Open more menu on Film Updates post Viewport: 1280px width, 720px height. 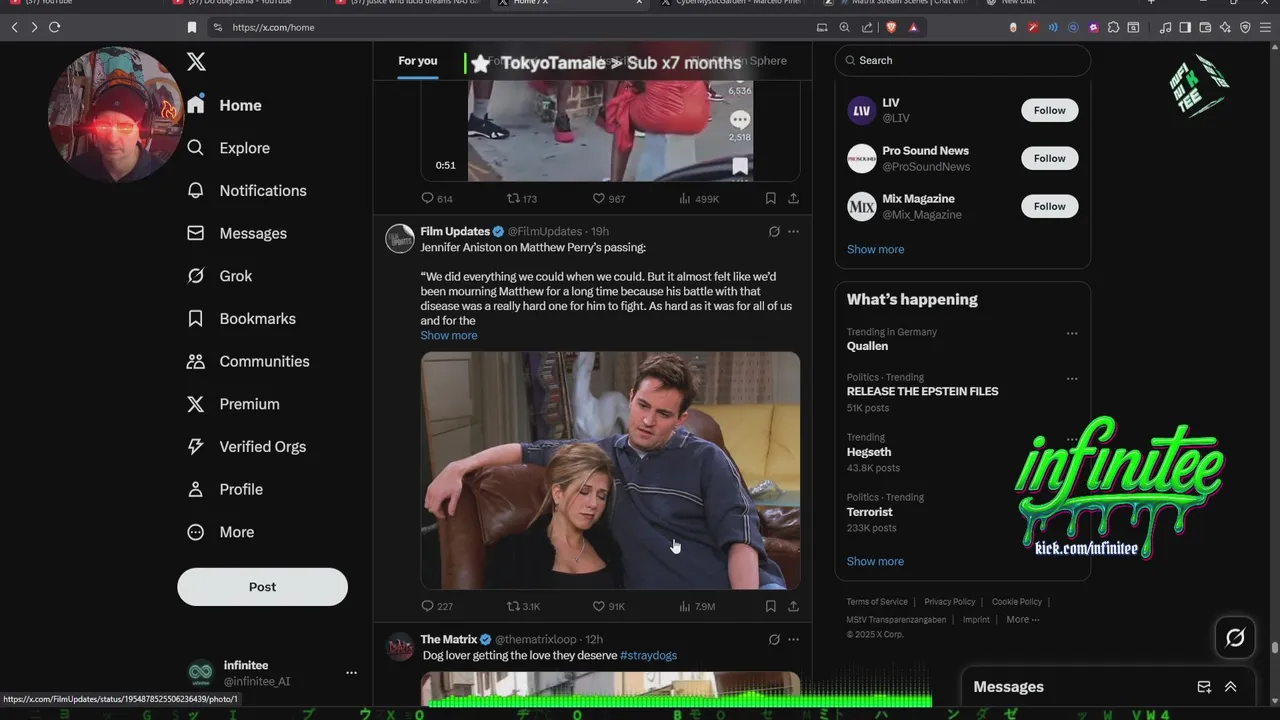tap(793, 231)
